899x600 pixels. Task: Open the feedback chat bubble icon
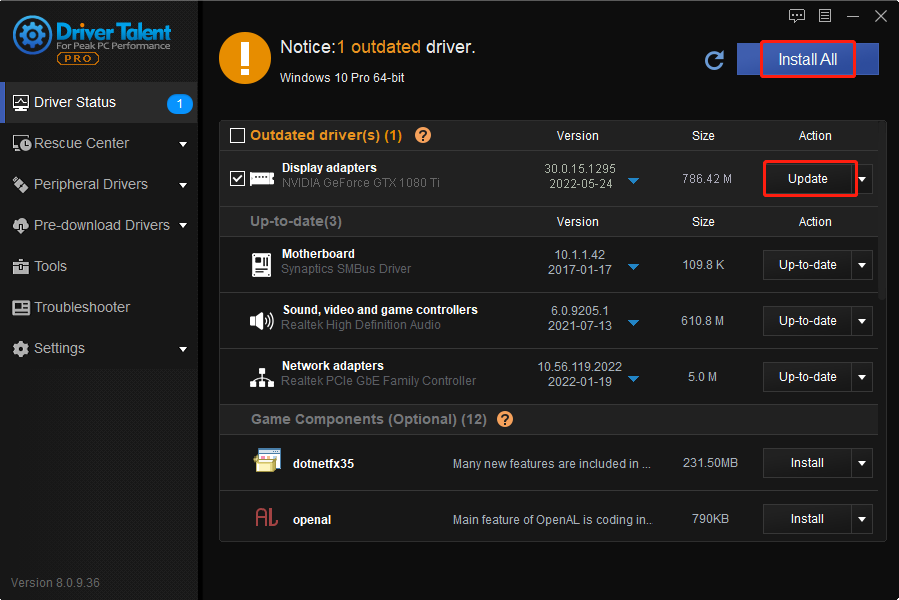point(796,16)
